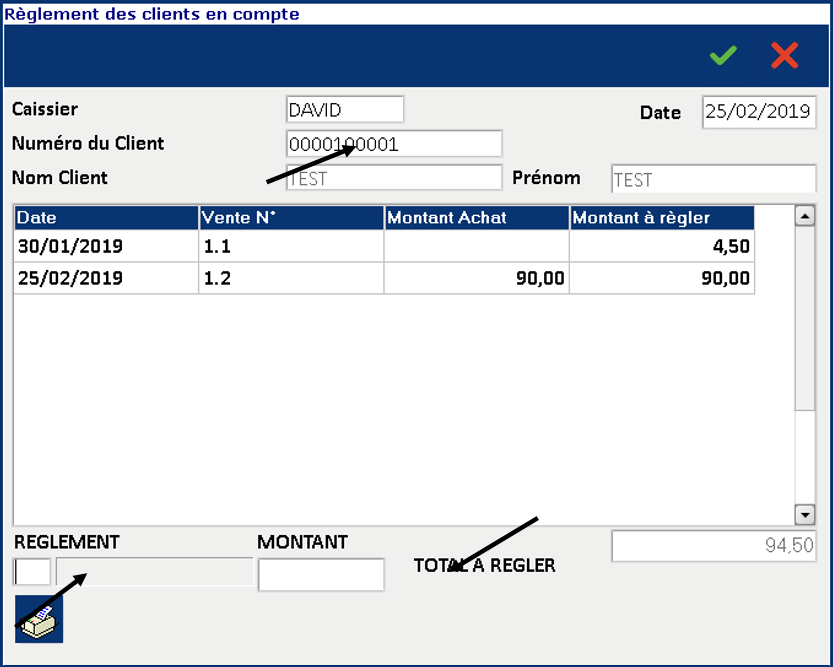Click the Nom Client field
Viewport: 833px width, 667px height.
[x=394, y=179]
